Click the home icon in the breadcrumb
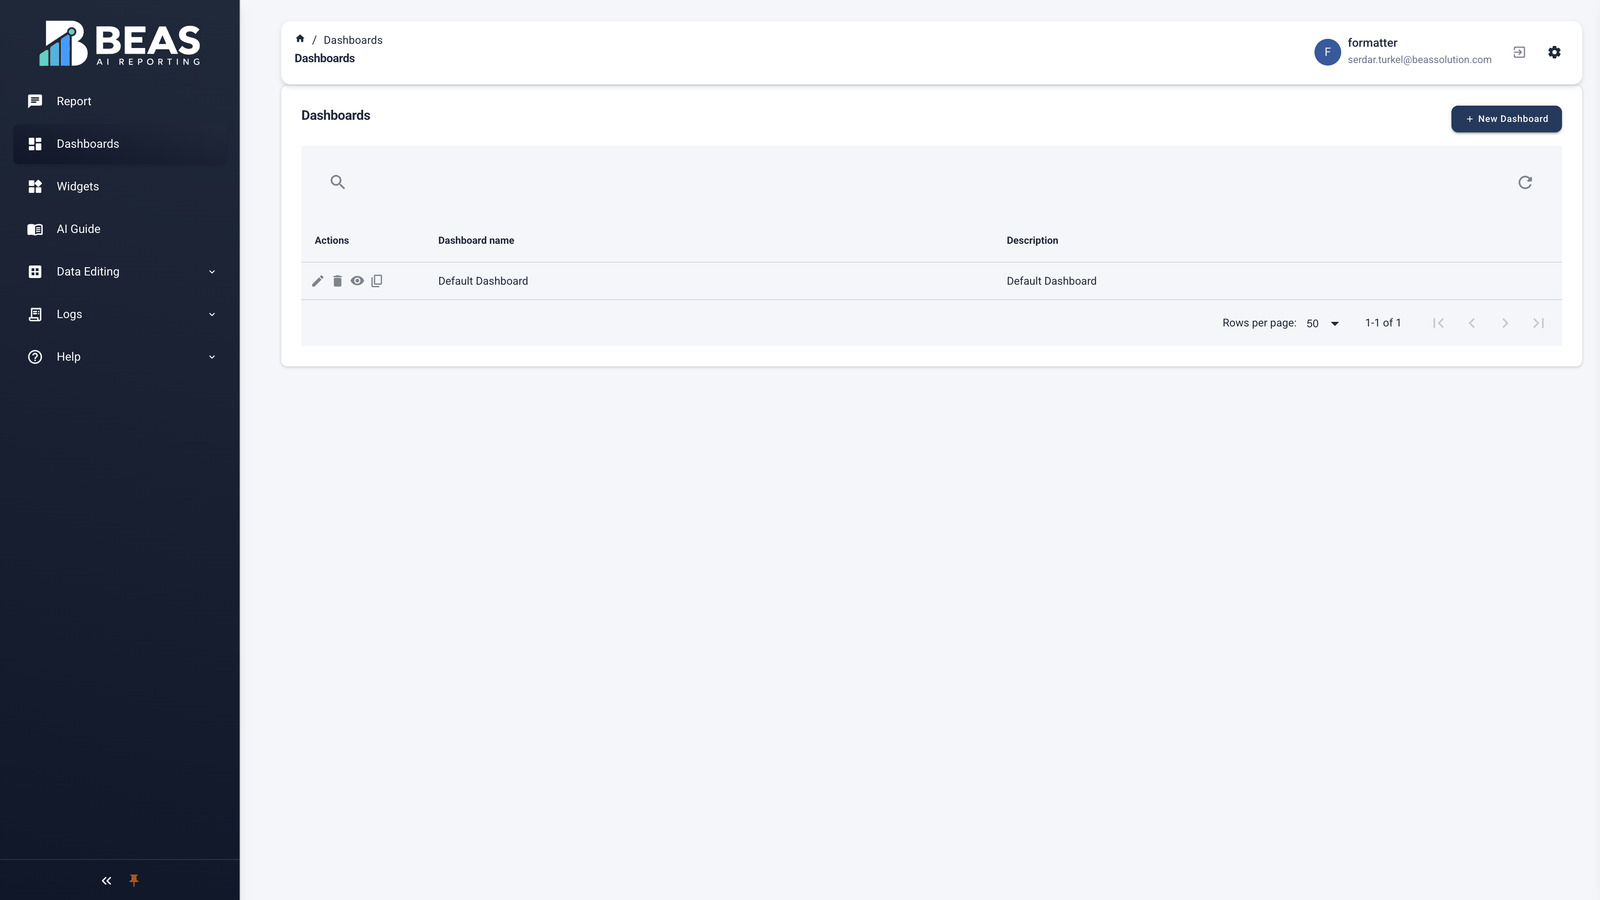1600x900 pixels. (x=300, y=39)
